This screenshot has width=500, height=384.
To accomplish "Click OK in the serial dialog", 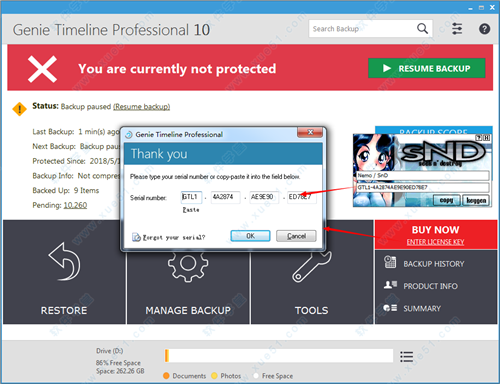I will (250, 236).
